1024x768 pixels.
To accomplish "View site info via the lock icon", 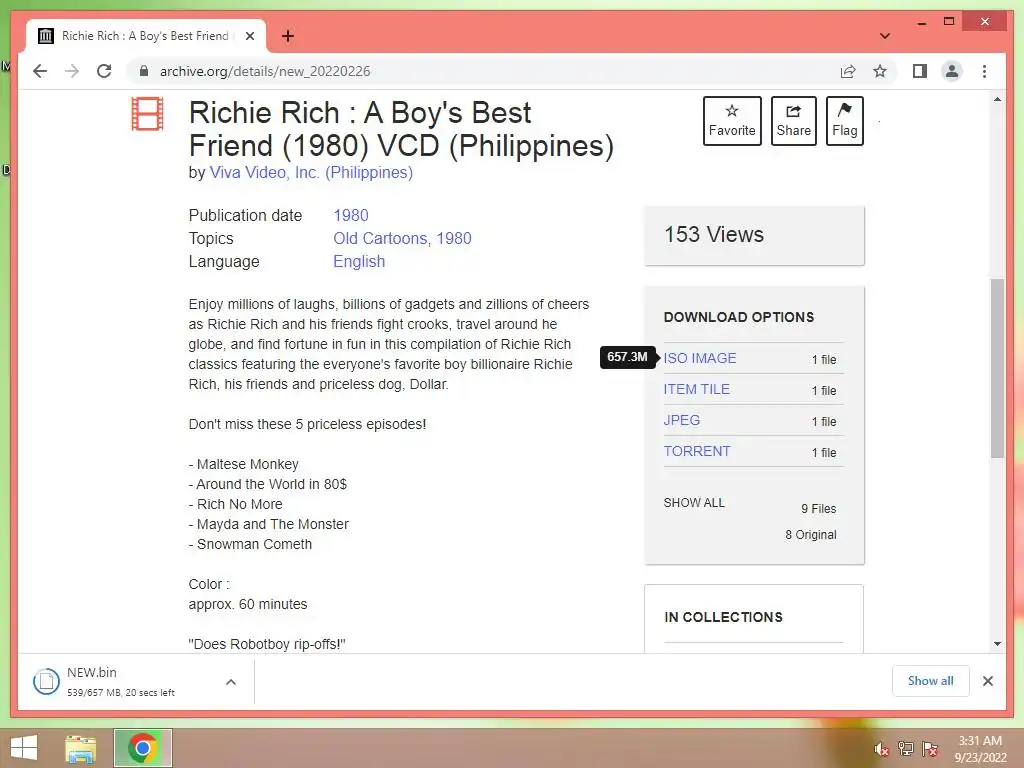I will [144, 71].
